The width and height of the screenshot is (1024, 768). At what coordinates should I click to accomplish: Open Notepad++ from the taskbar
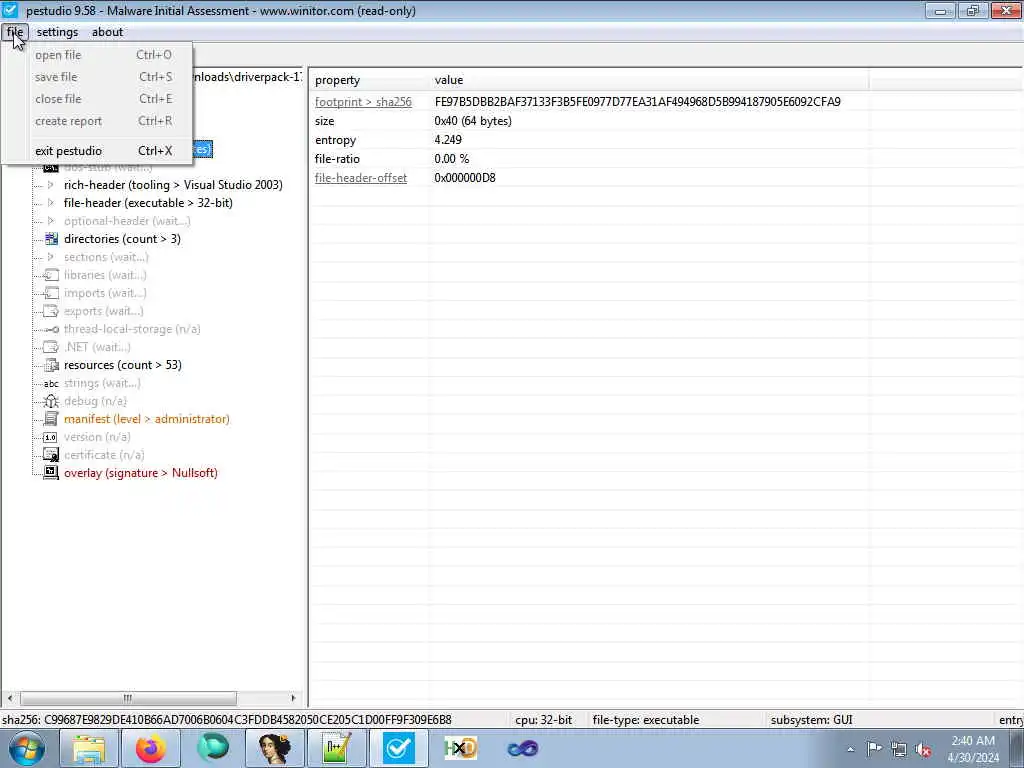click(x=337, y=748)
